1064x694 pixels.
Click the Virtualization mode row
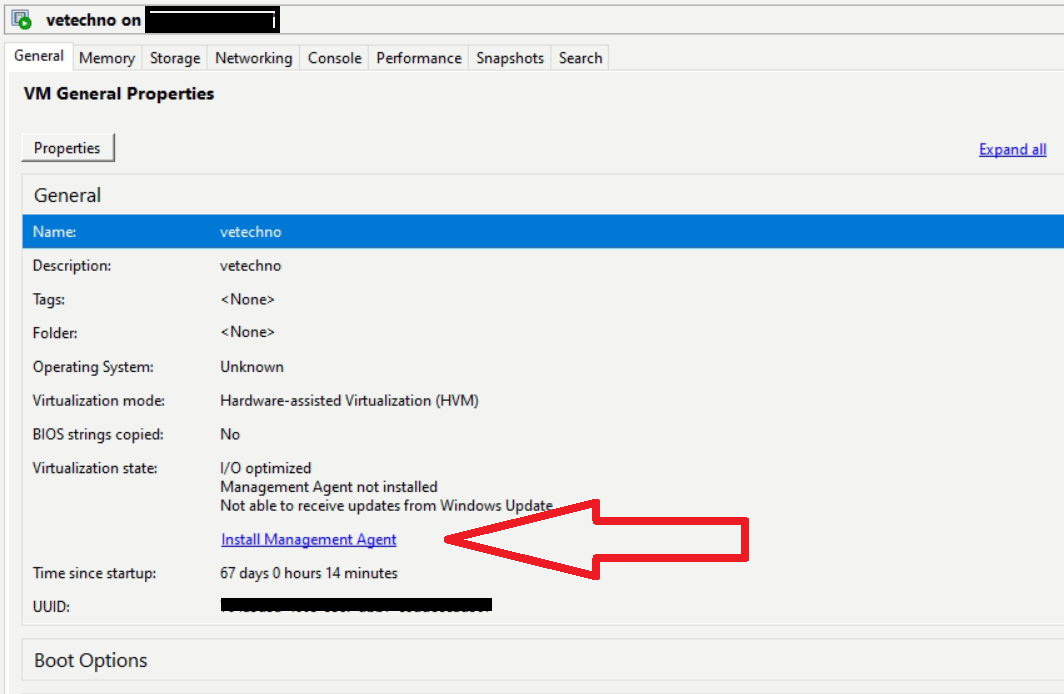click(x=300, y=400)
